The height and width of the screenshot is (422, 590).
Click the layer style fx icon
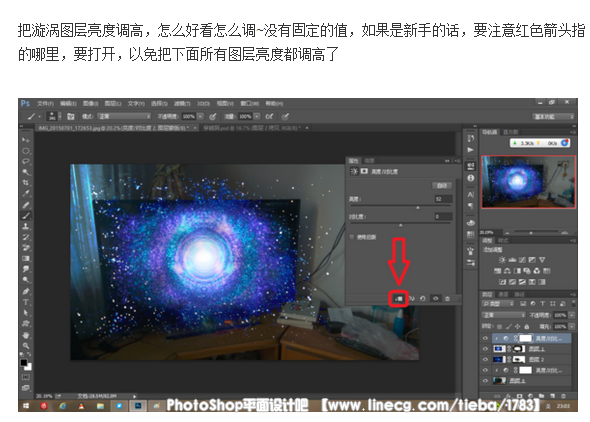pos(508,396)
